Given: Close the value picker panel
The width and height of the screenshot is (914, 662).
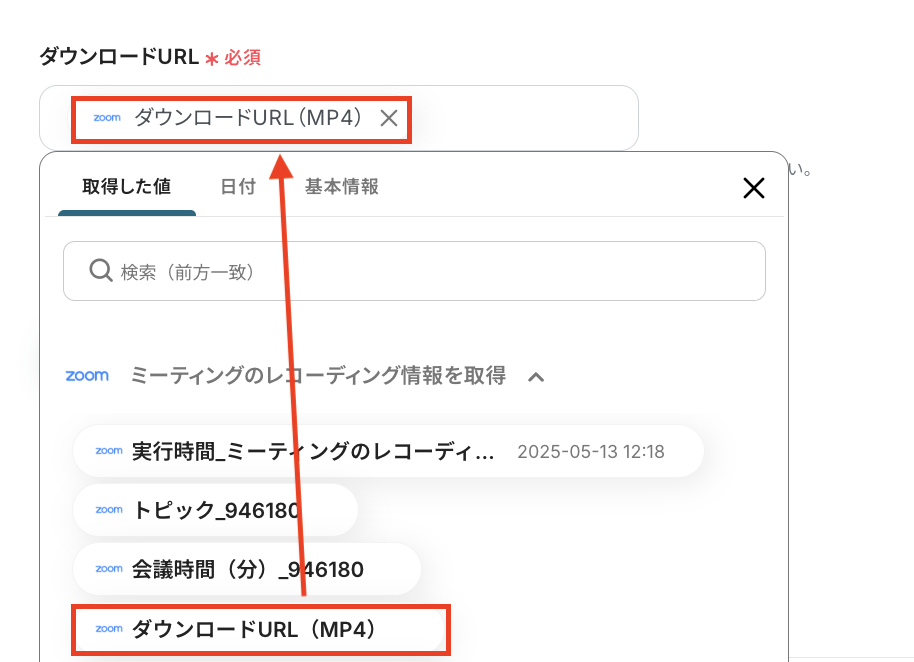Looking at the screenshot, I should (753, 187).
